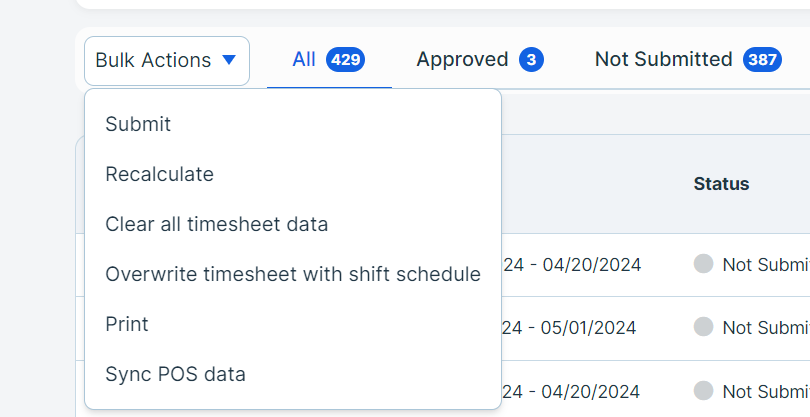Switch to the All tab
Image resolution: width=810 pixels, height=417 pixels.
304,59
